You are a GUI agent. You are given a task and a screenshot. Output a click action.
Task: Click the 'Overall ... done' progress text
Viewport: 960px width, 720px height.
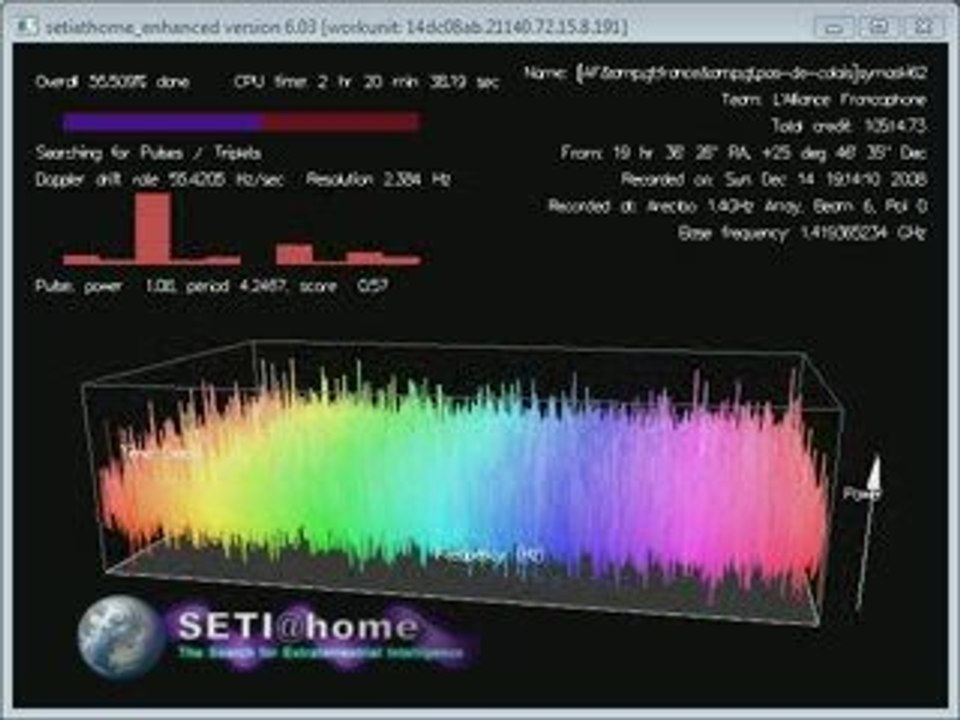coord(113,81)
